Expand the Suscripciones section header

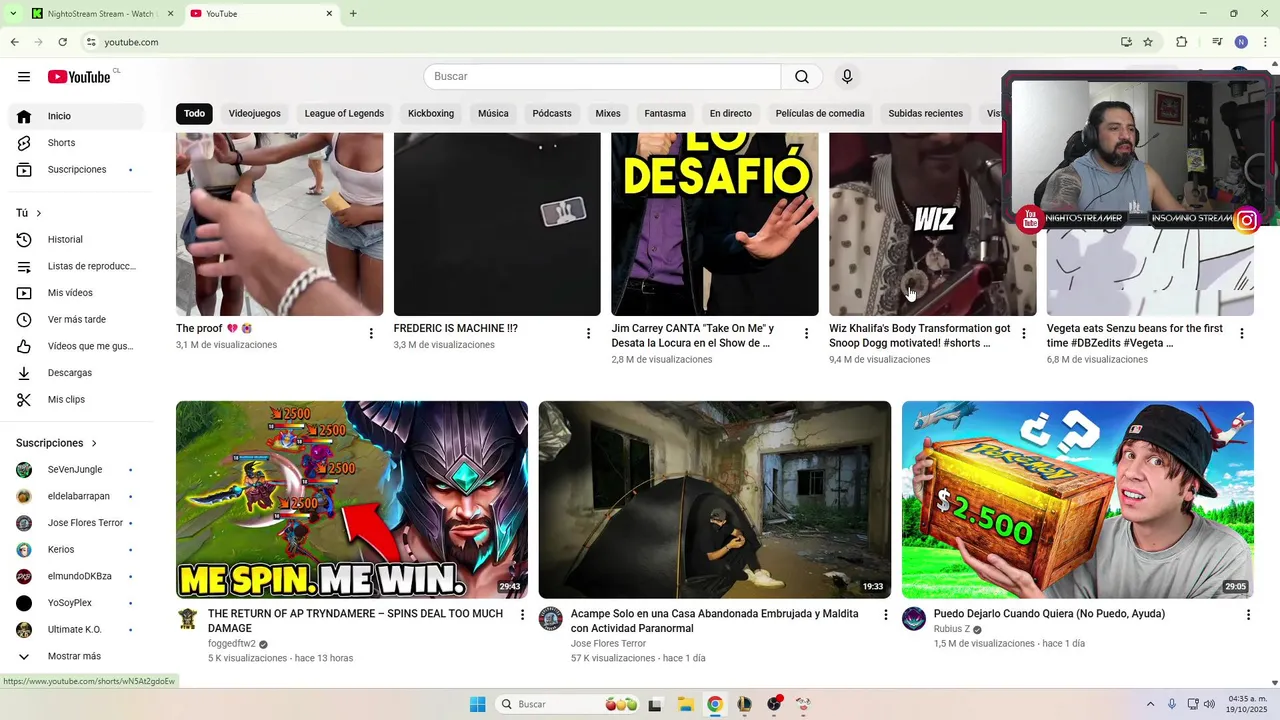57,443
